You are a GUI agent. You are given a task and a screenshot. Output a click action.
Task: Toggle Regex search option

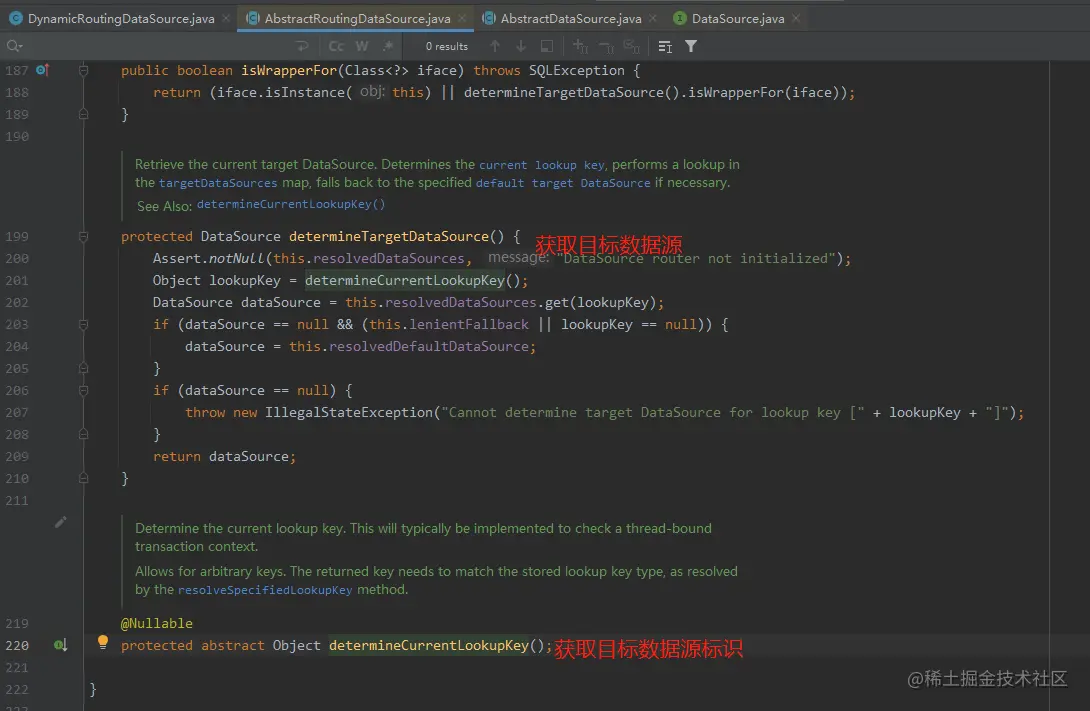pyautogui.click(x=388, y=46)
